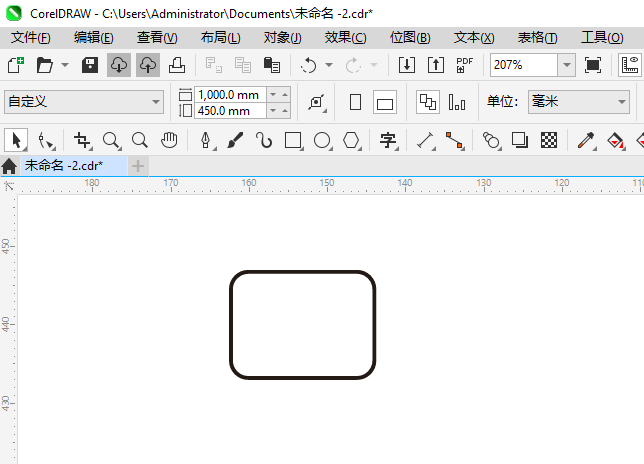Toggle full-screen preview button

coord(593,65)
